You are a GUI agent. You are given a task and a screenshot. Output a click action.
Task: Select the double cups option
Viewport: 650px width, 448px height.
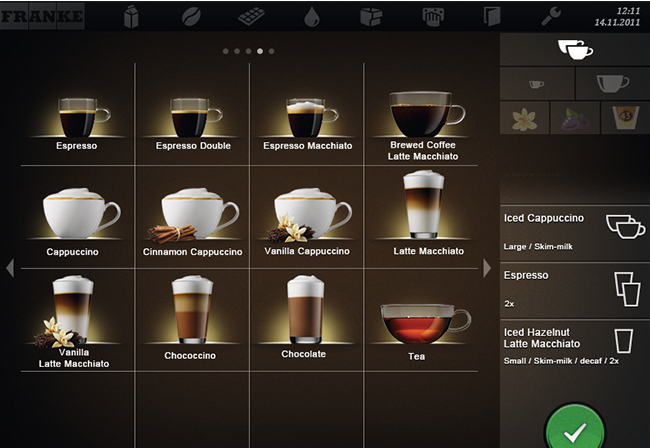(x=574, y=47)
